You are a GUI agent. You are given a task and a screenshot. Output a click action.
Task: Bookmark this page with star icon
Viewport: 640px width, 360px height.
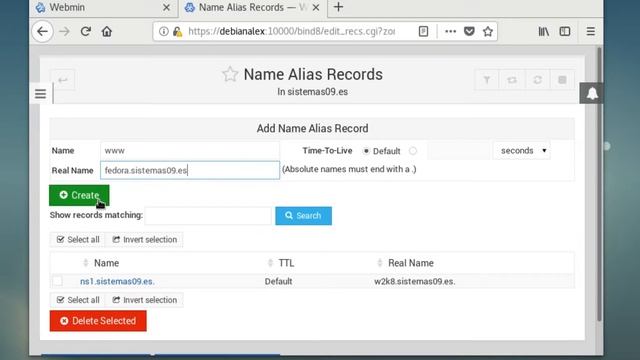click(488, 31)
